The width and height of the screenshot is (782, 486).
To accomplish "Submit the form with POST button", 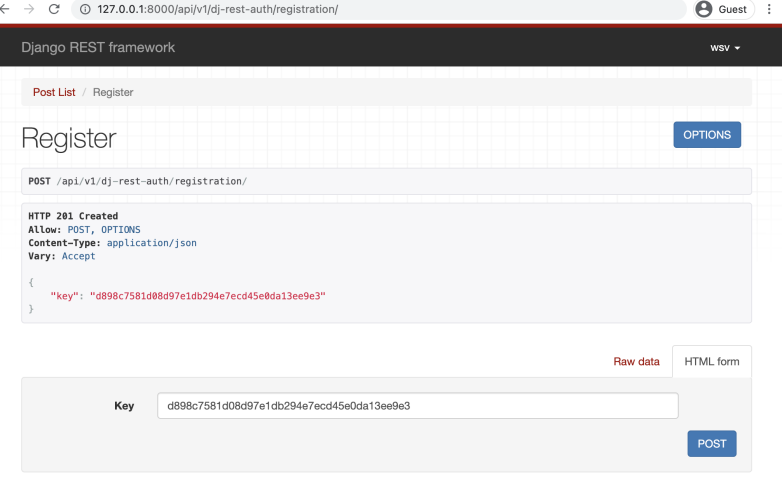I will tap(712, 444).
